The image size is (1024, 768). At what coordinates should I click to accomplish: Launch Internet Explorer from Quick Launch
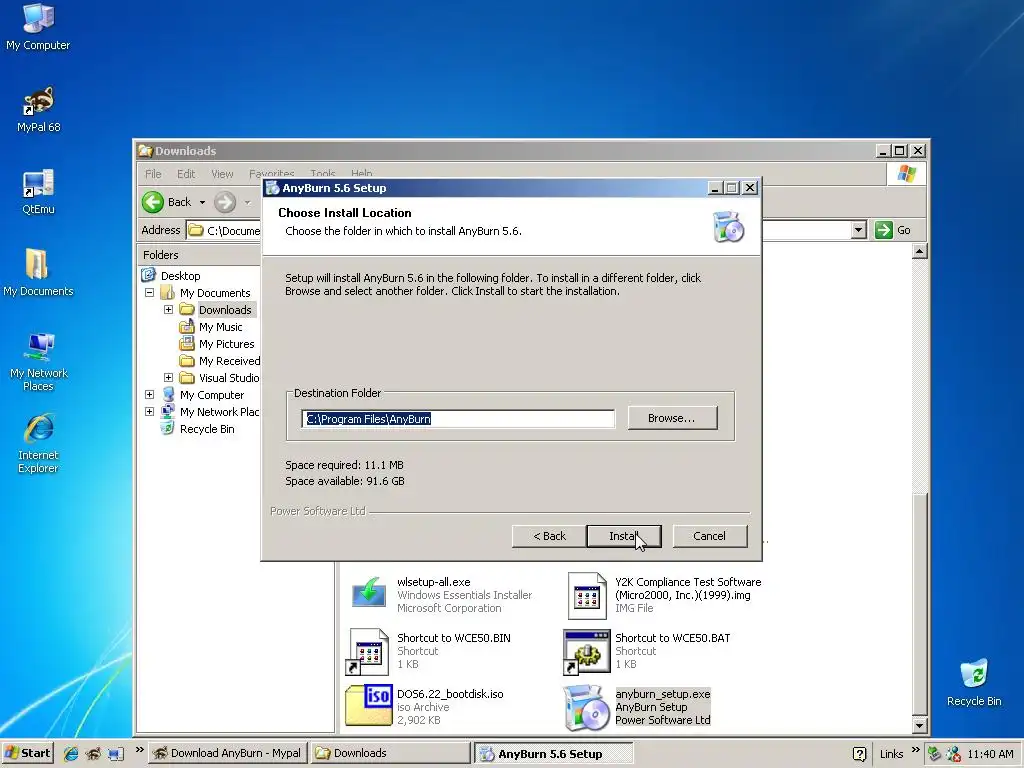click(x=71, y=754)
